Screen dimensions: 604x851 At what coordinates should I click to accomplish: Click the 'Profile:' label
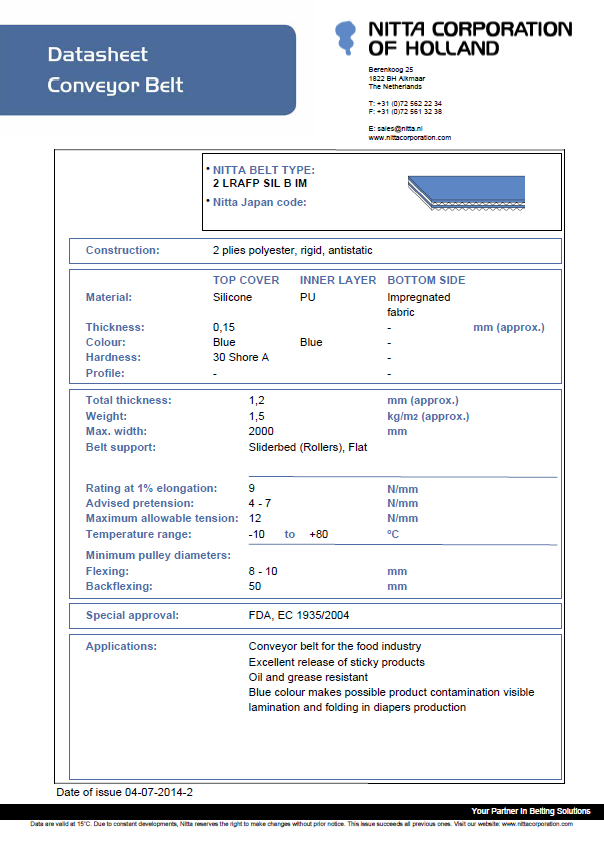coord(105,373)
